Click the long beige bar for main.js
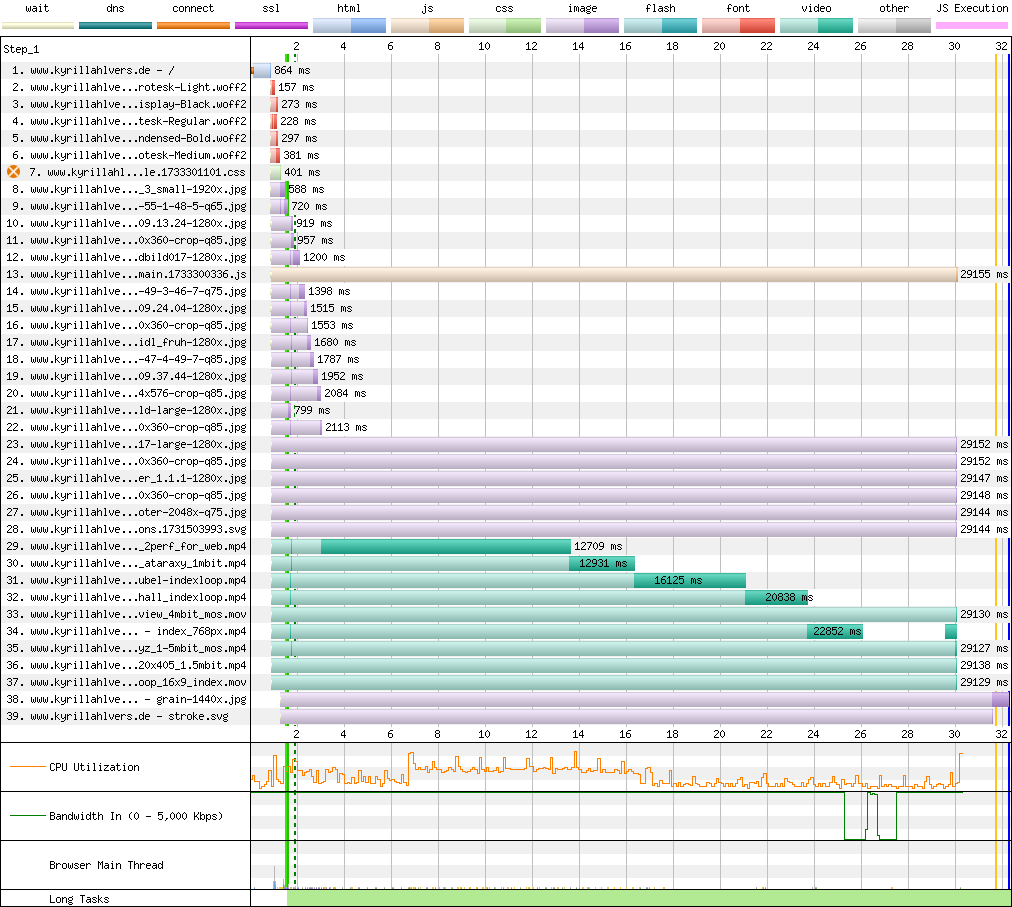Screen dimensions: 1012x907 pos(614,274)
